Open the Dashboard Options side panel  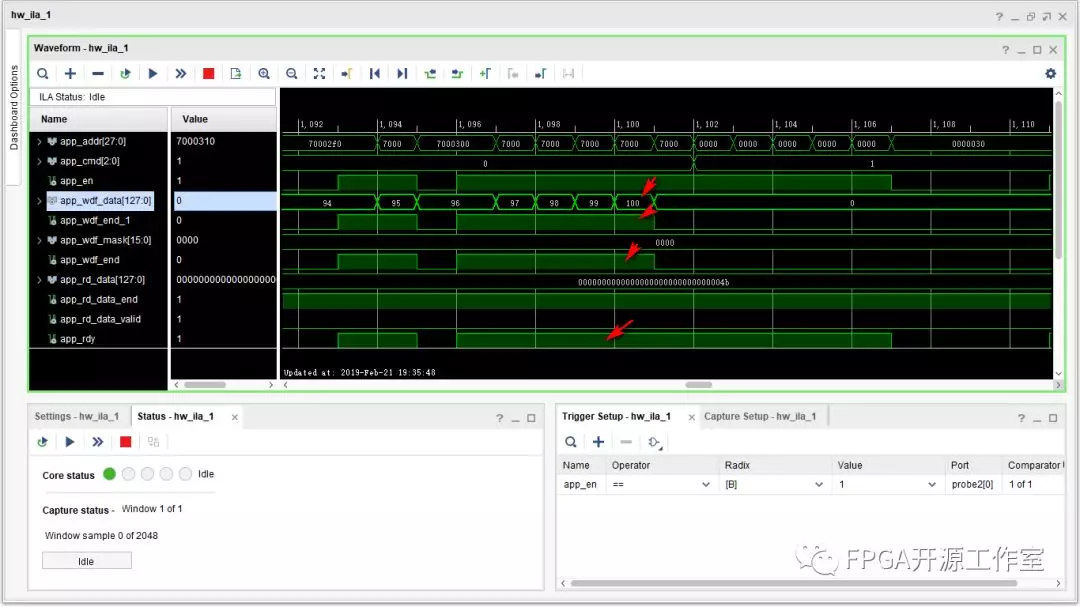pos(14,108)
